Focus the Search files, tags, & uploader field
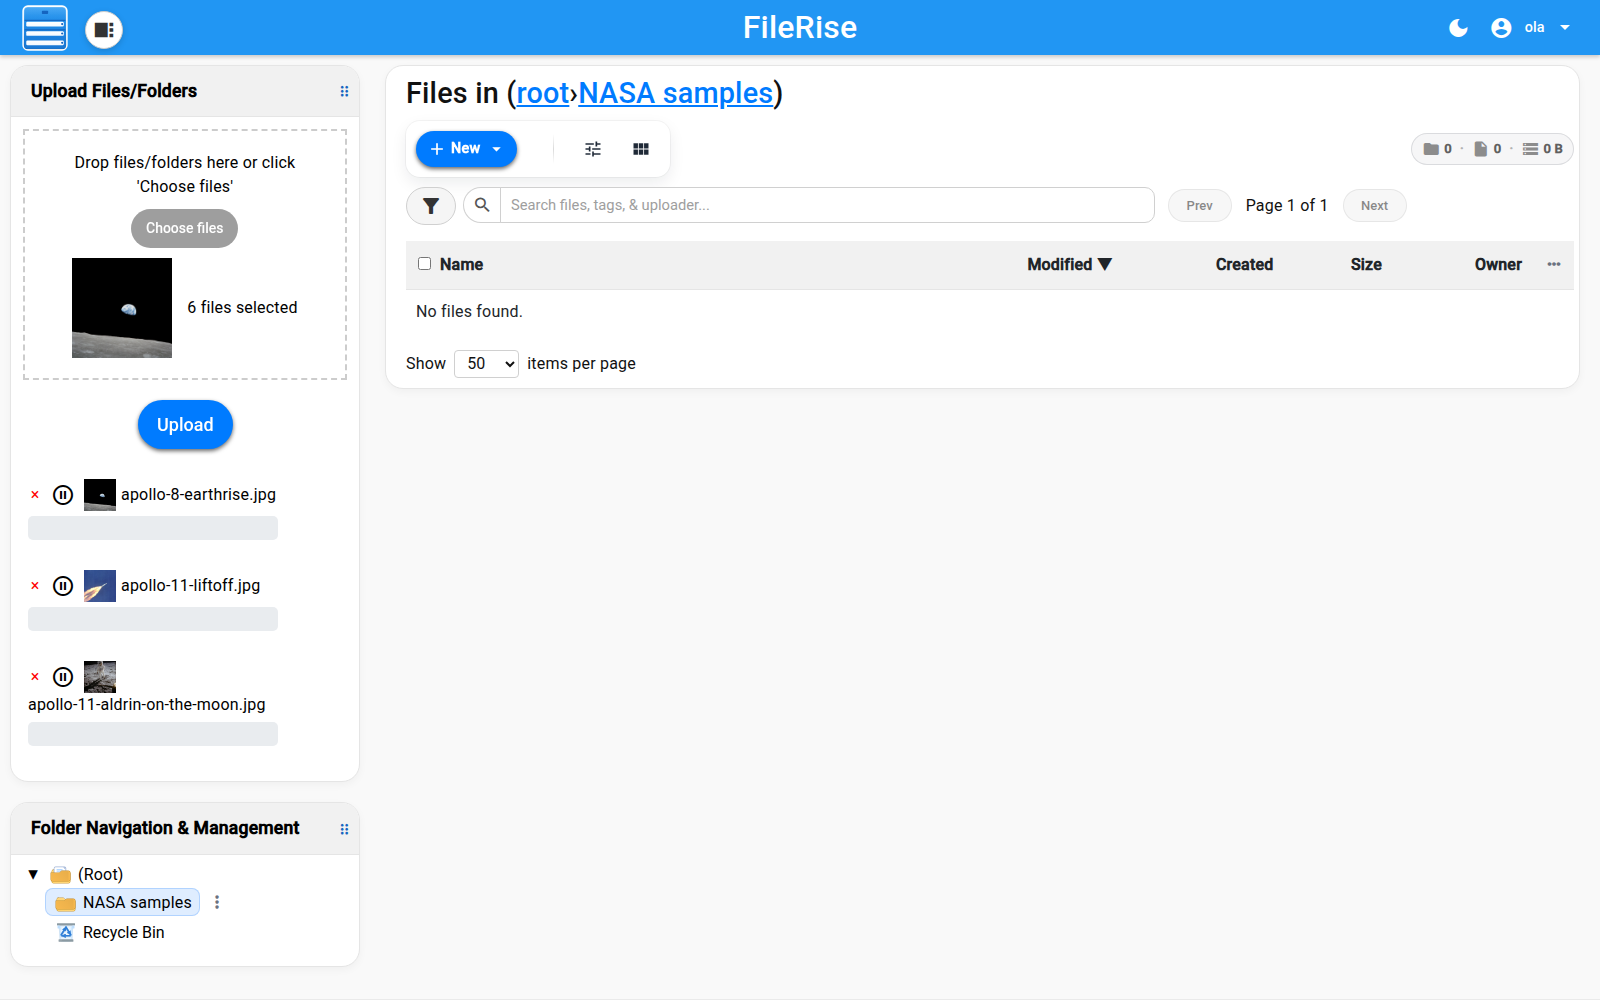The image size is (1600, 1000). pyautogui.click(x=827, y=205)
